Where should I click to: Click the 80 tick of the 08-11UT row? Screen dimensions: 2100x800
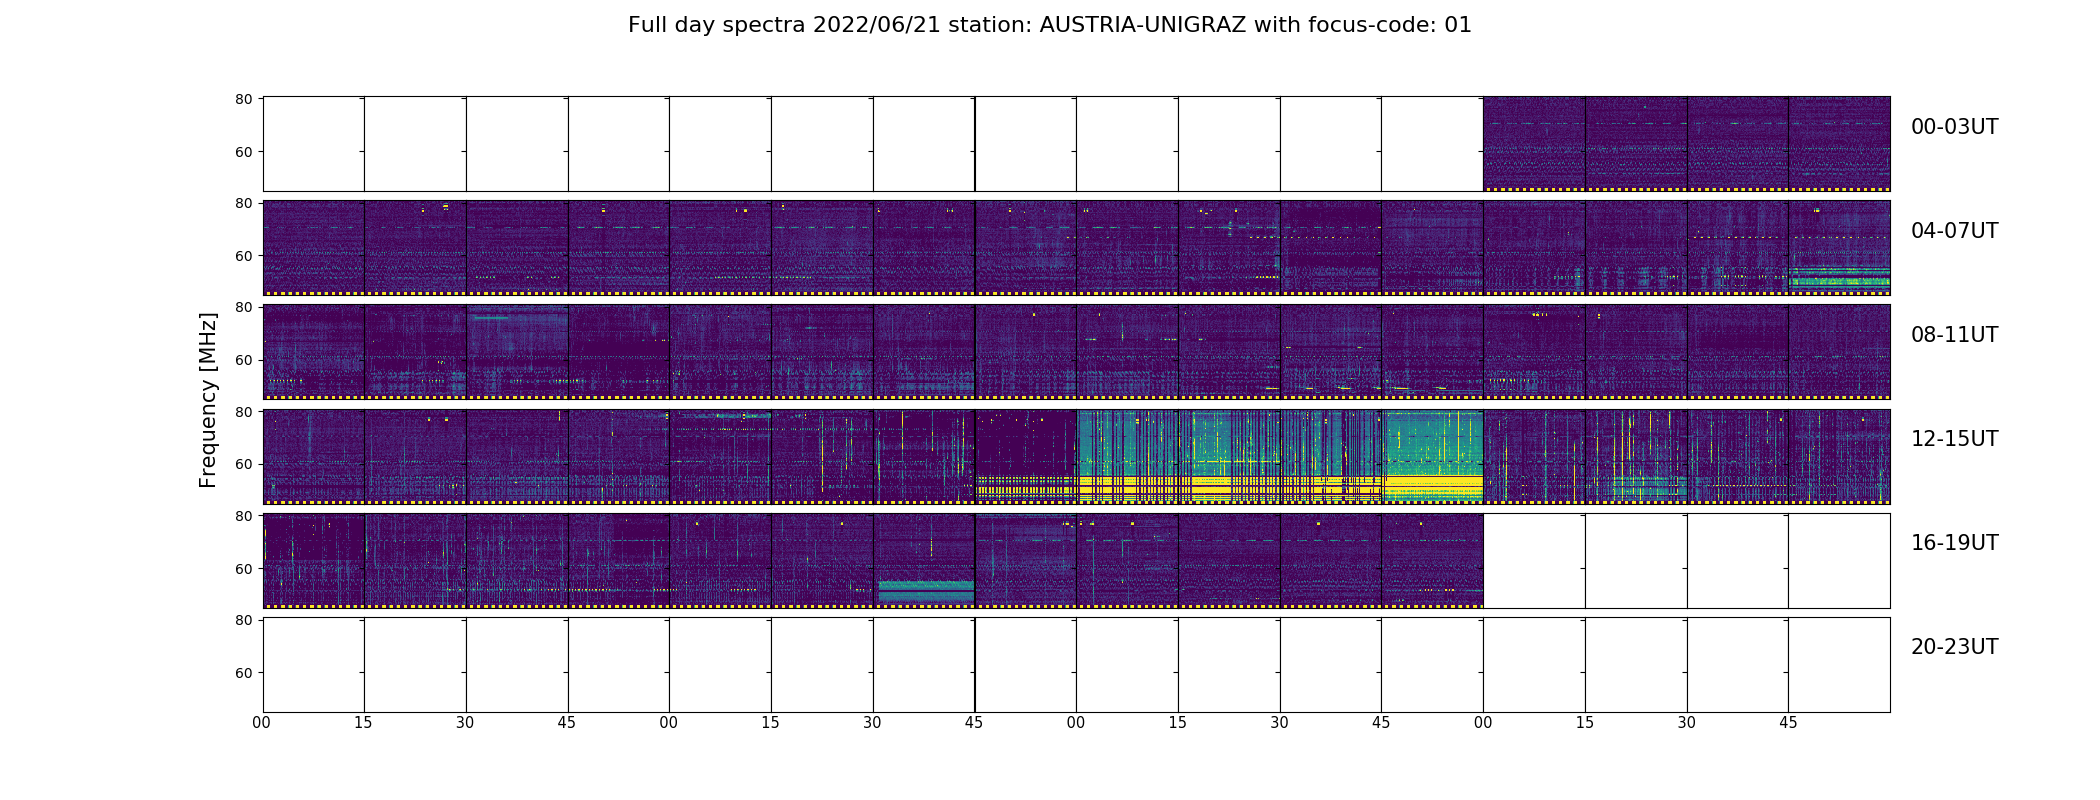click(243, 307)
